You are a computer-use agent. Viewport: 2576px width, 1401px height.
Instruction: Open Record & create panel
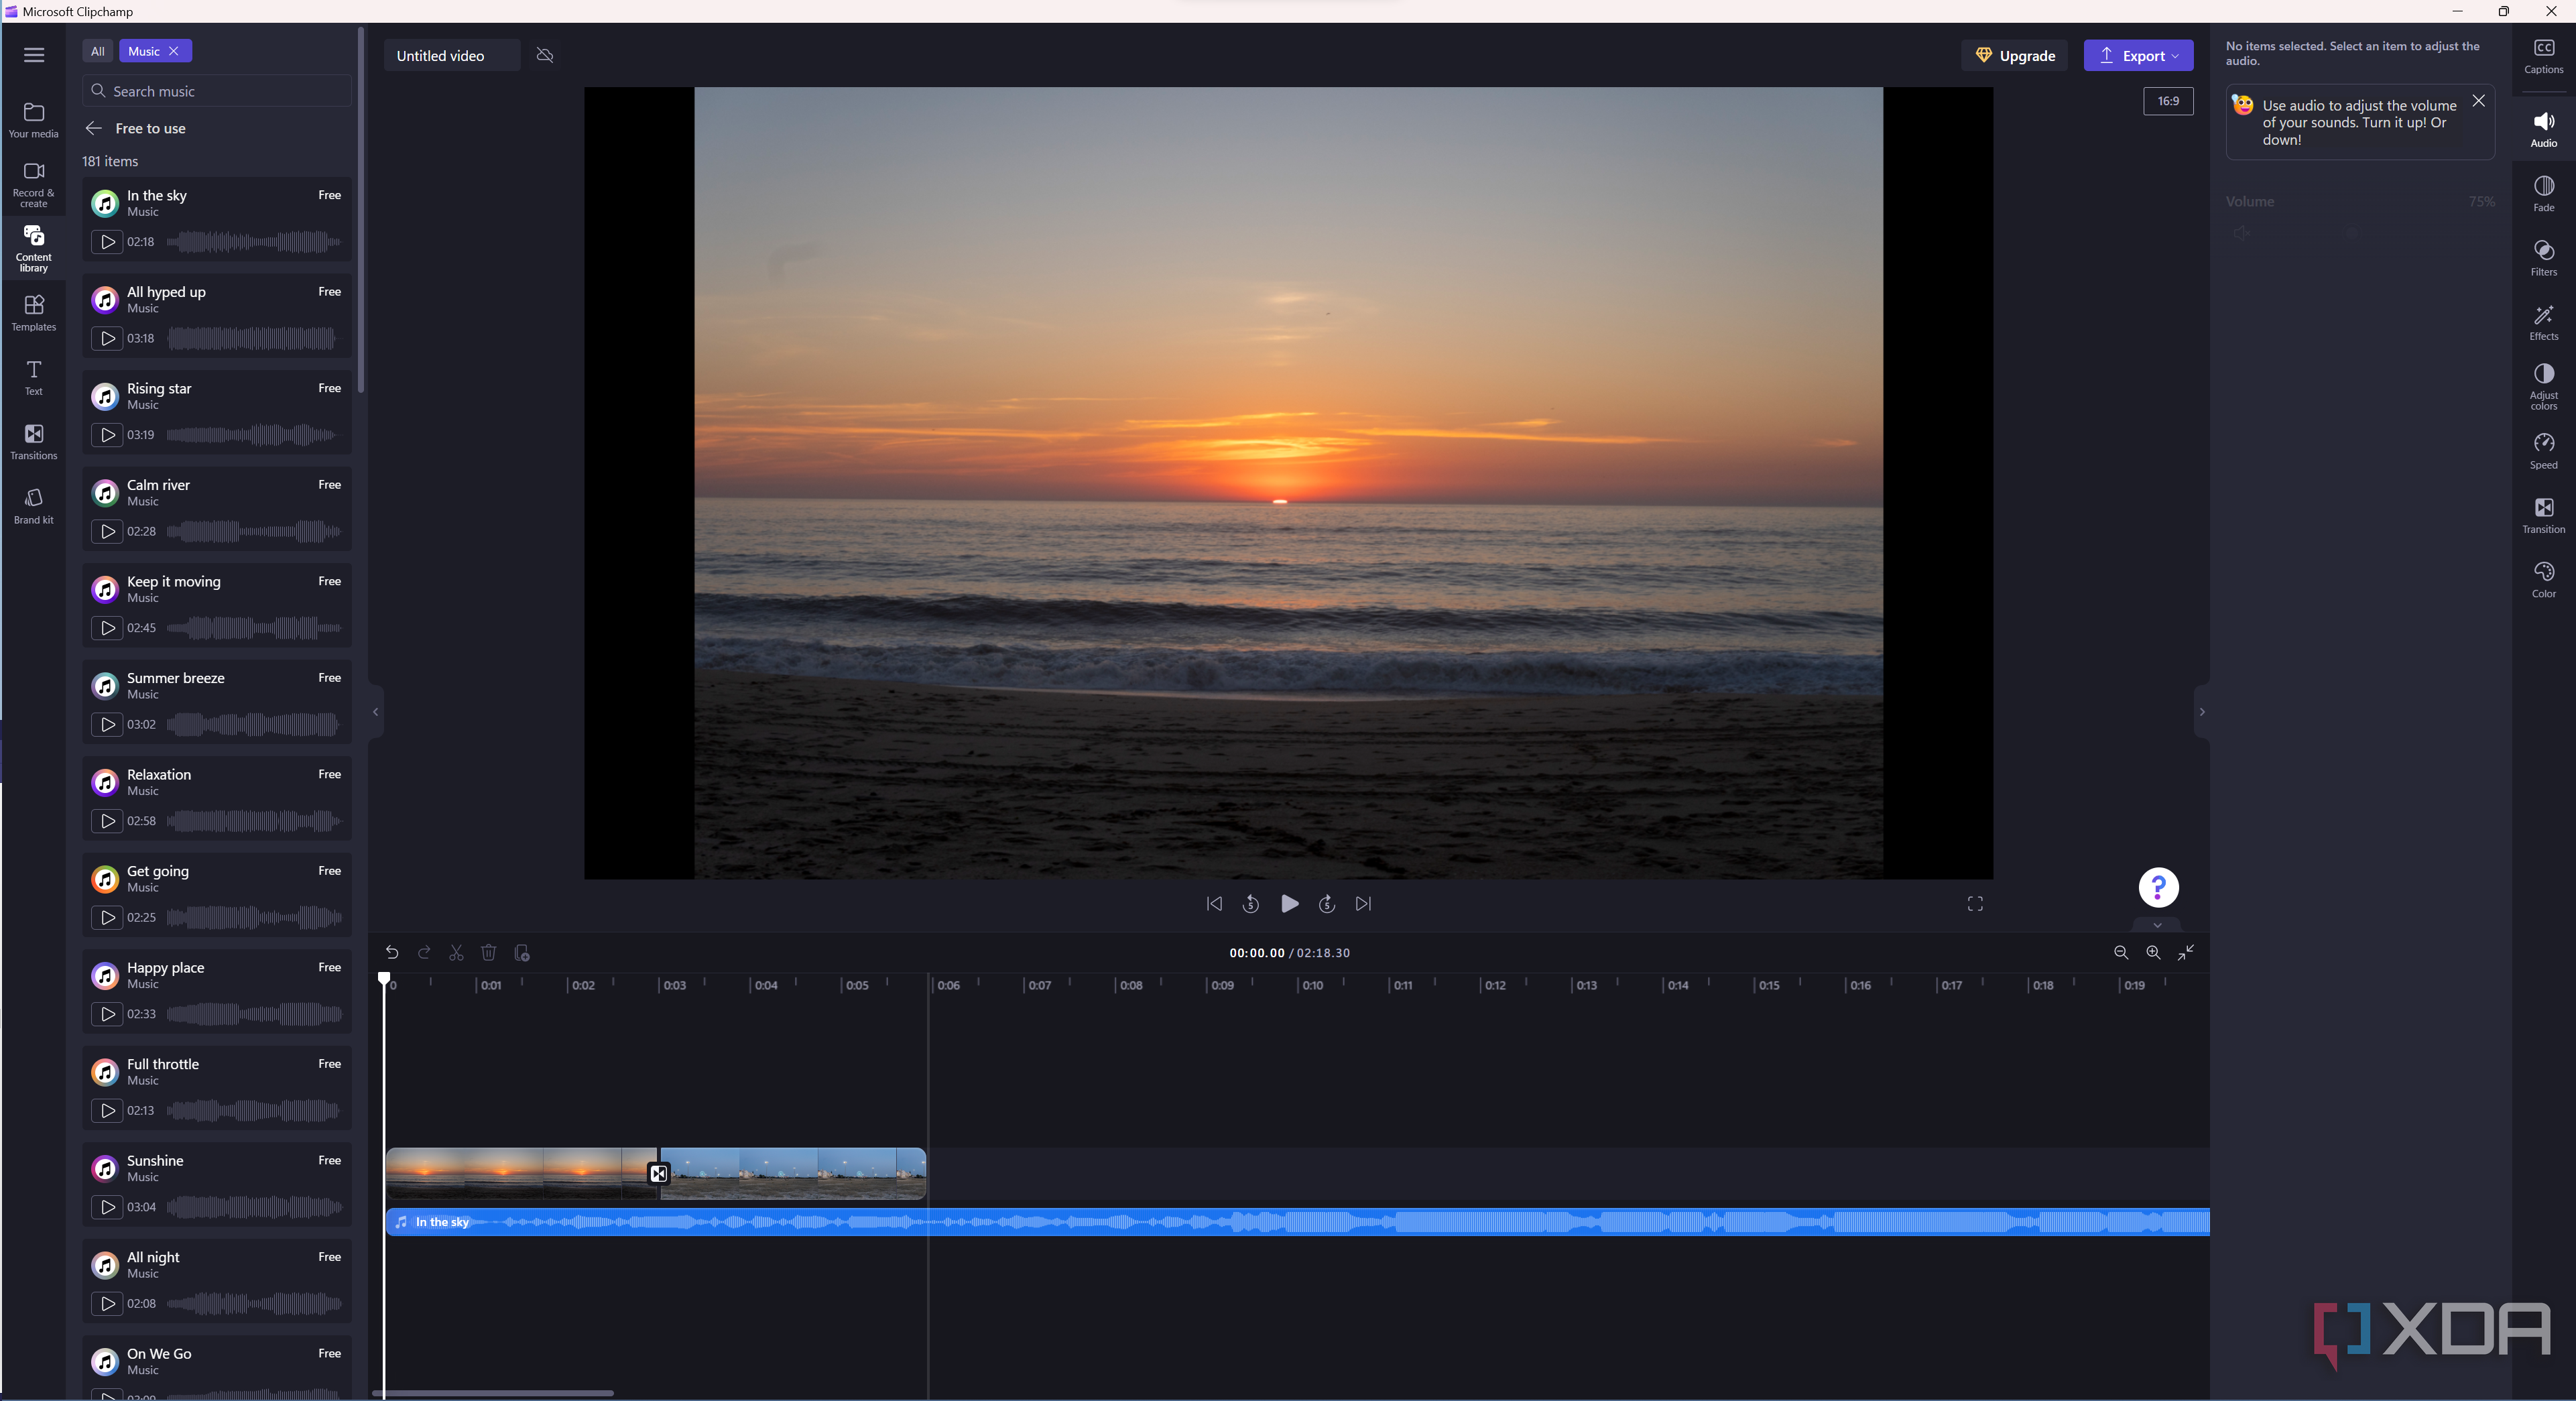[34, 184]
